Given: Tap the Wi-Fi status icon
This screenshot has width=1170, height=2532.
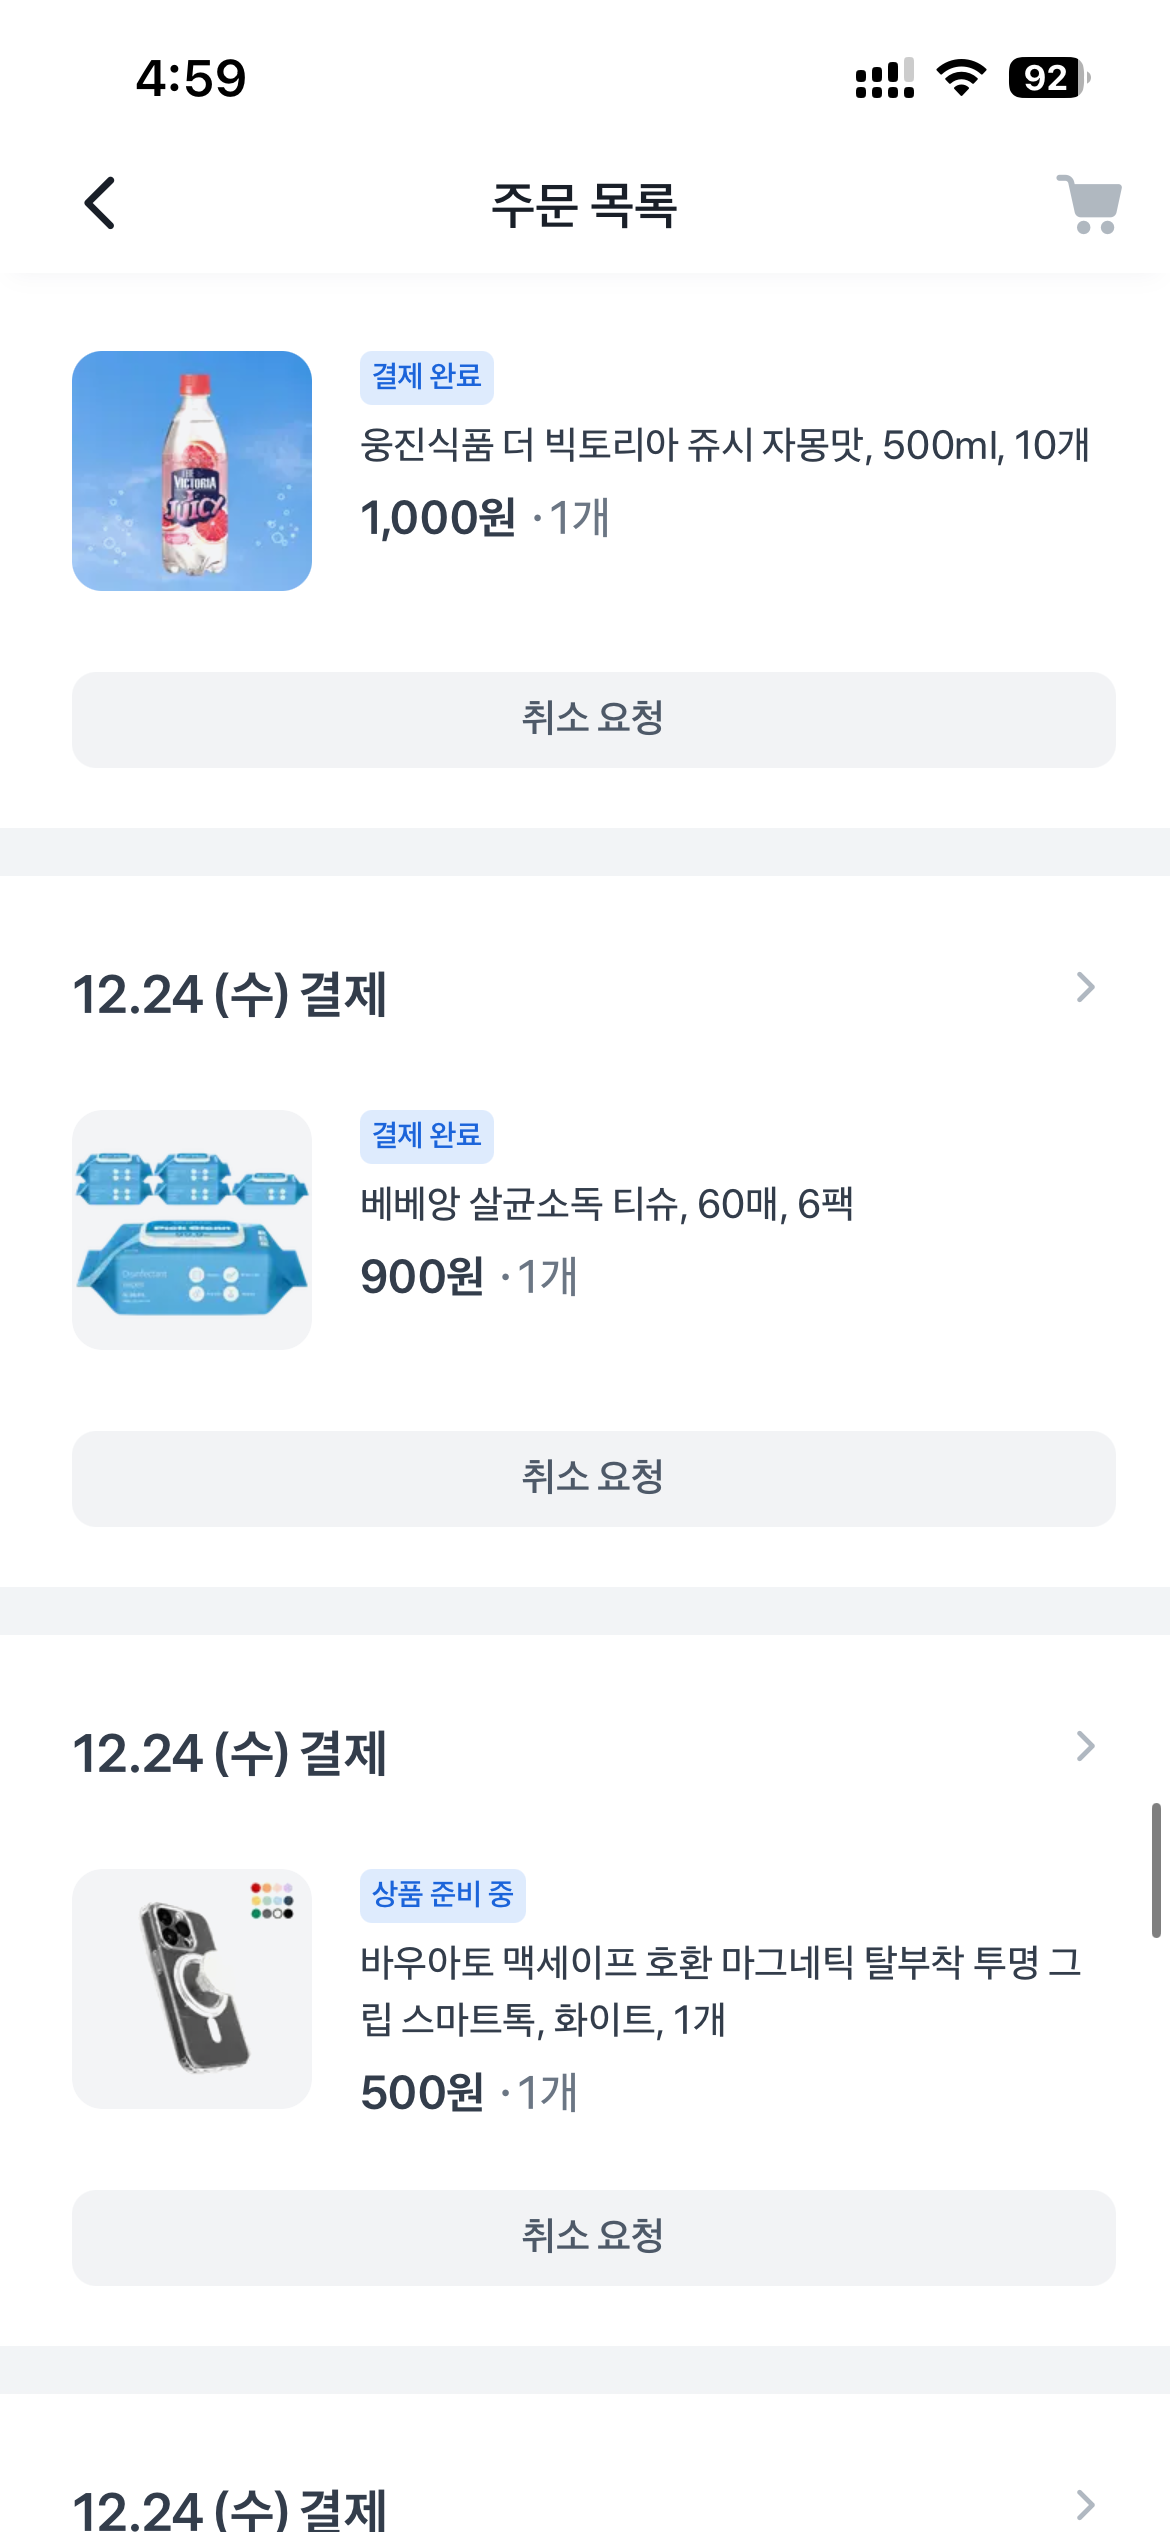Looking at the screenshot, I should [x=961, y=78].
